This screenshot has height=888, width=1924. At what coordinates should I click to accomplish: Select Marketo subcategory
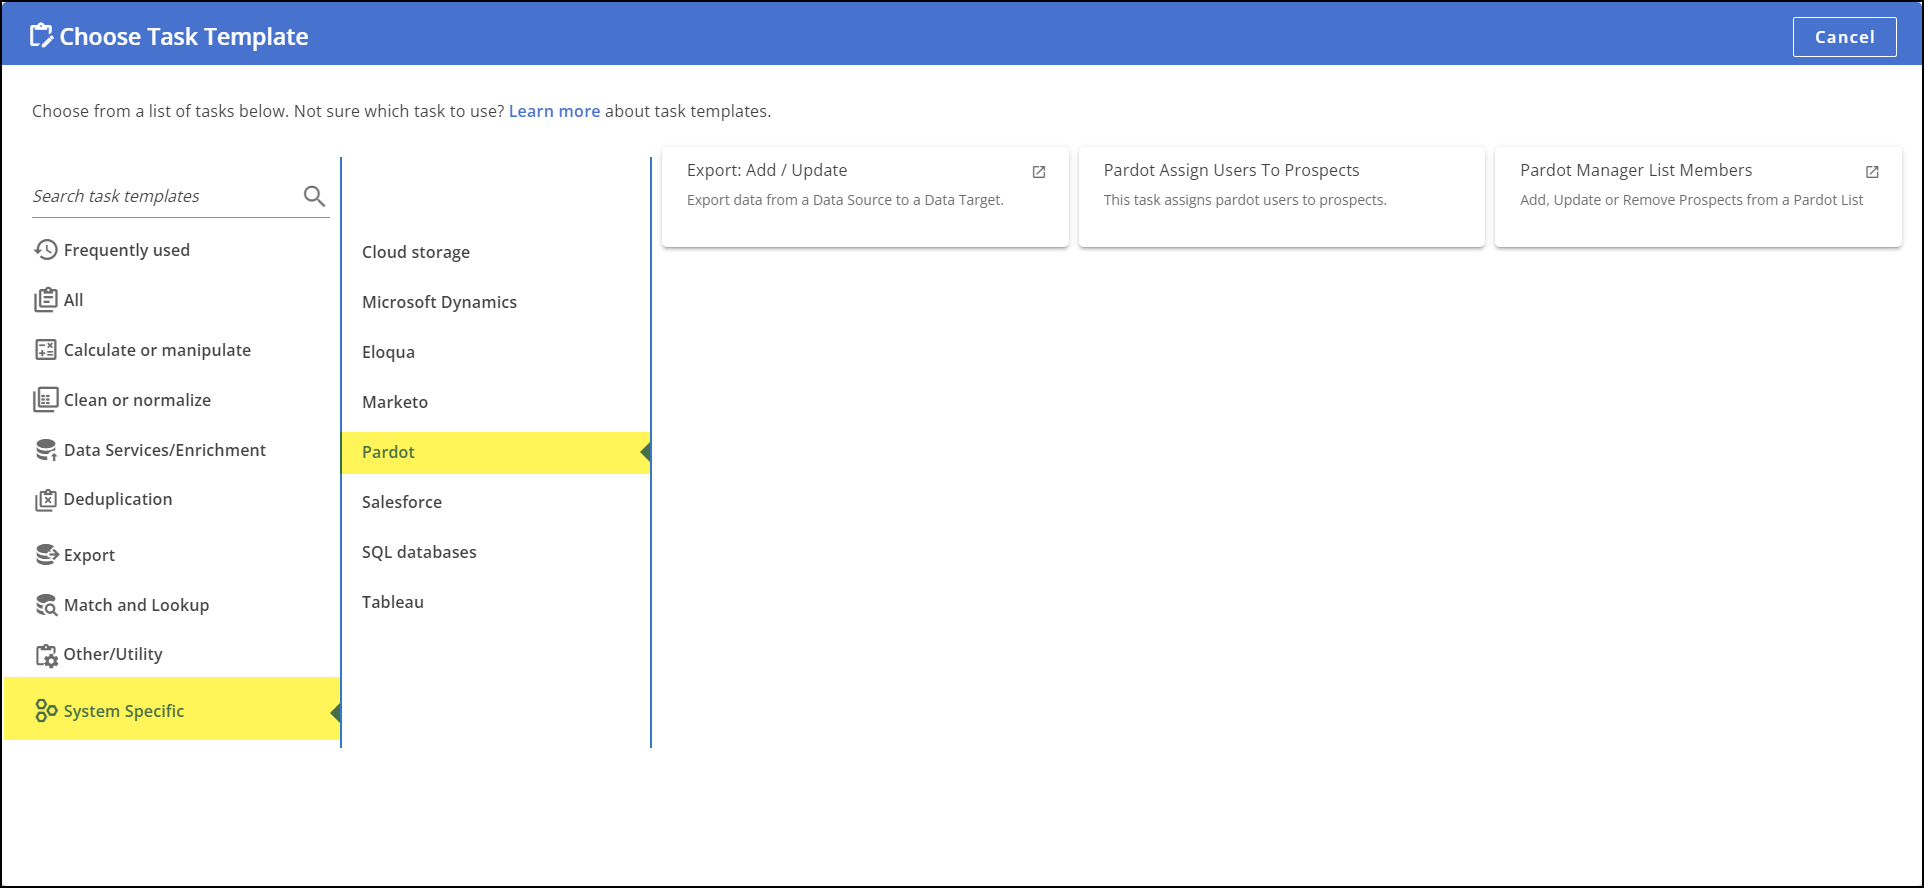tap(395, 402)
